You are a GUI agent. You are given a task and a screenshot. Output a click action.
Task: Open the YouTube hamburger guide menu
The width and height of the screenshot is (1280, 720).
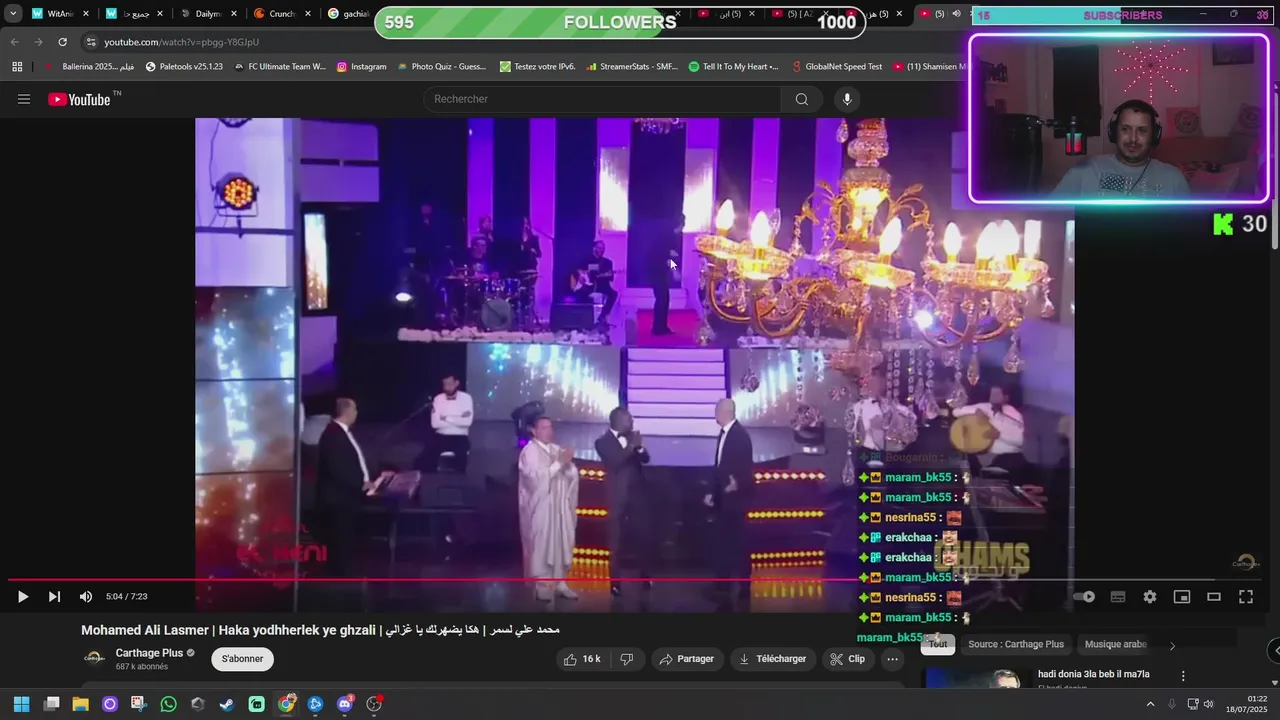point(24,99)
